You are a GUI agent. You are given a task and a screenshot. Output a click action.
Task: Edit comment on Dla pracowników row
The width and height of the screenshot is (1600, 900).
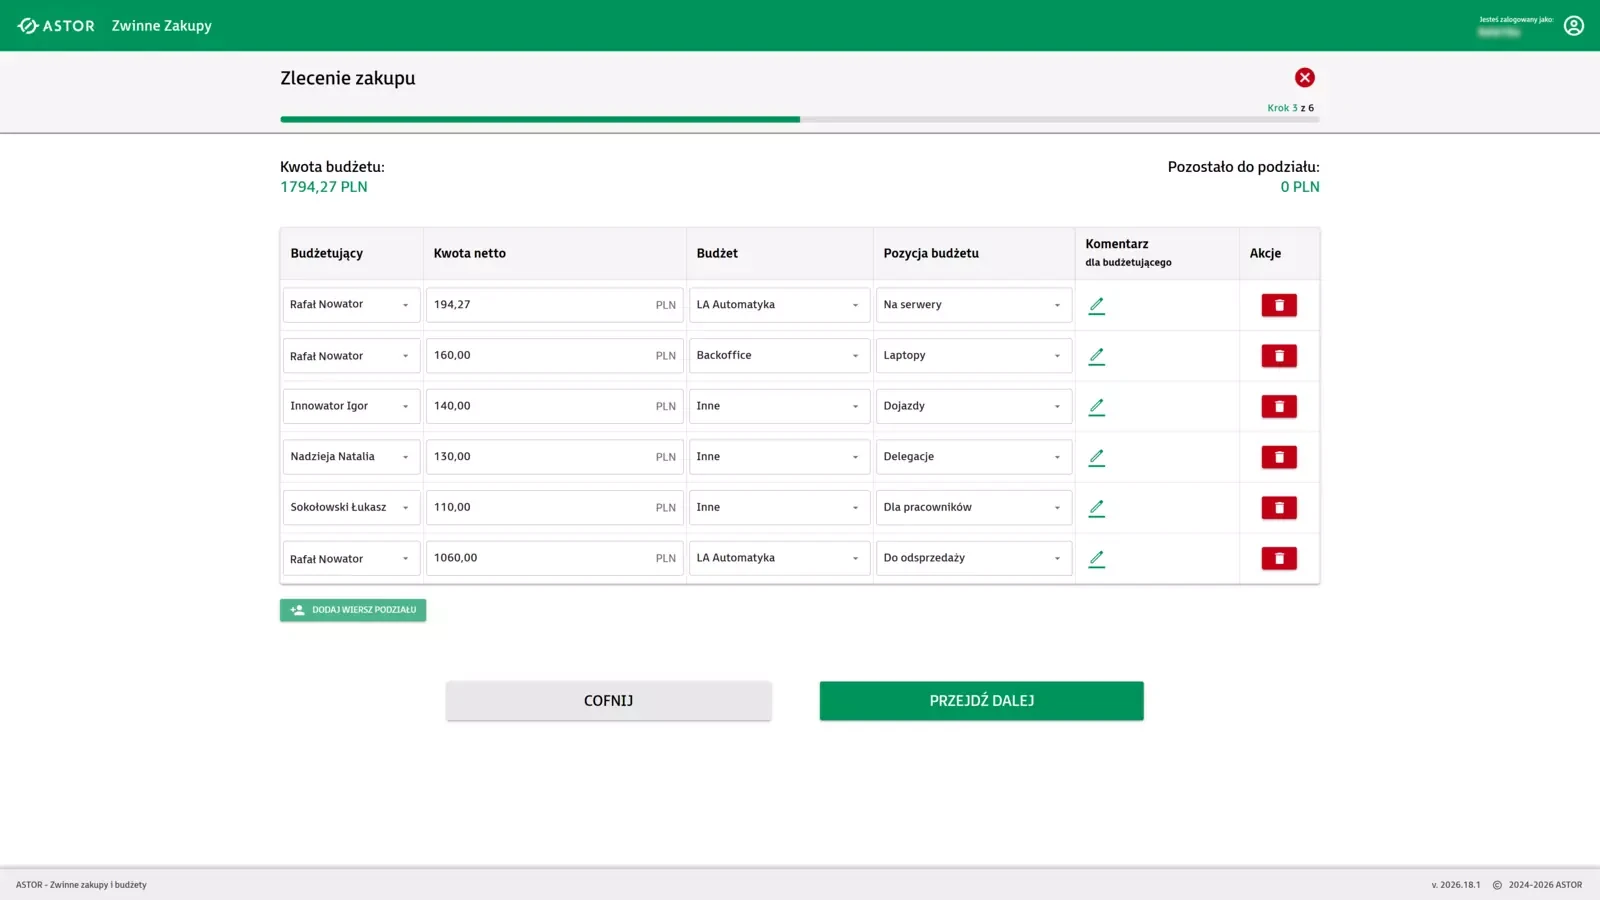pyautogui.click(x=1096, y=508)
